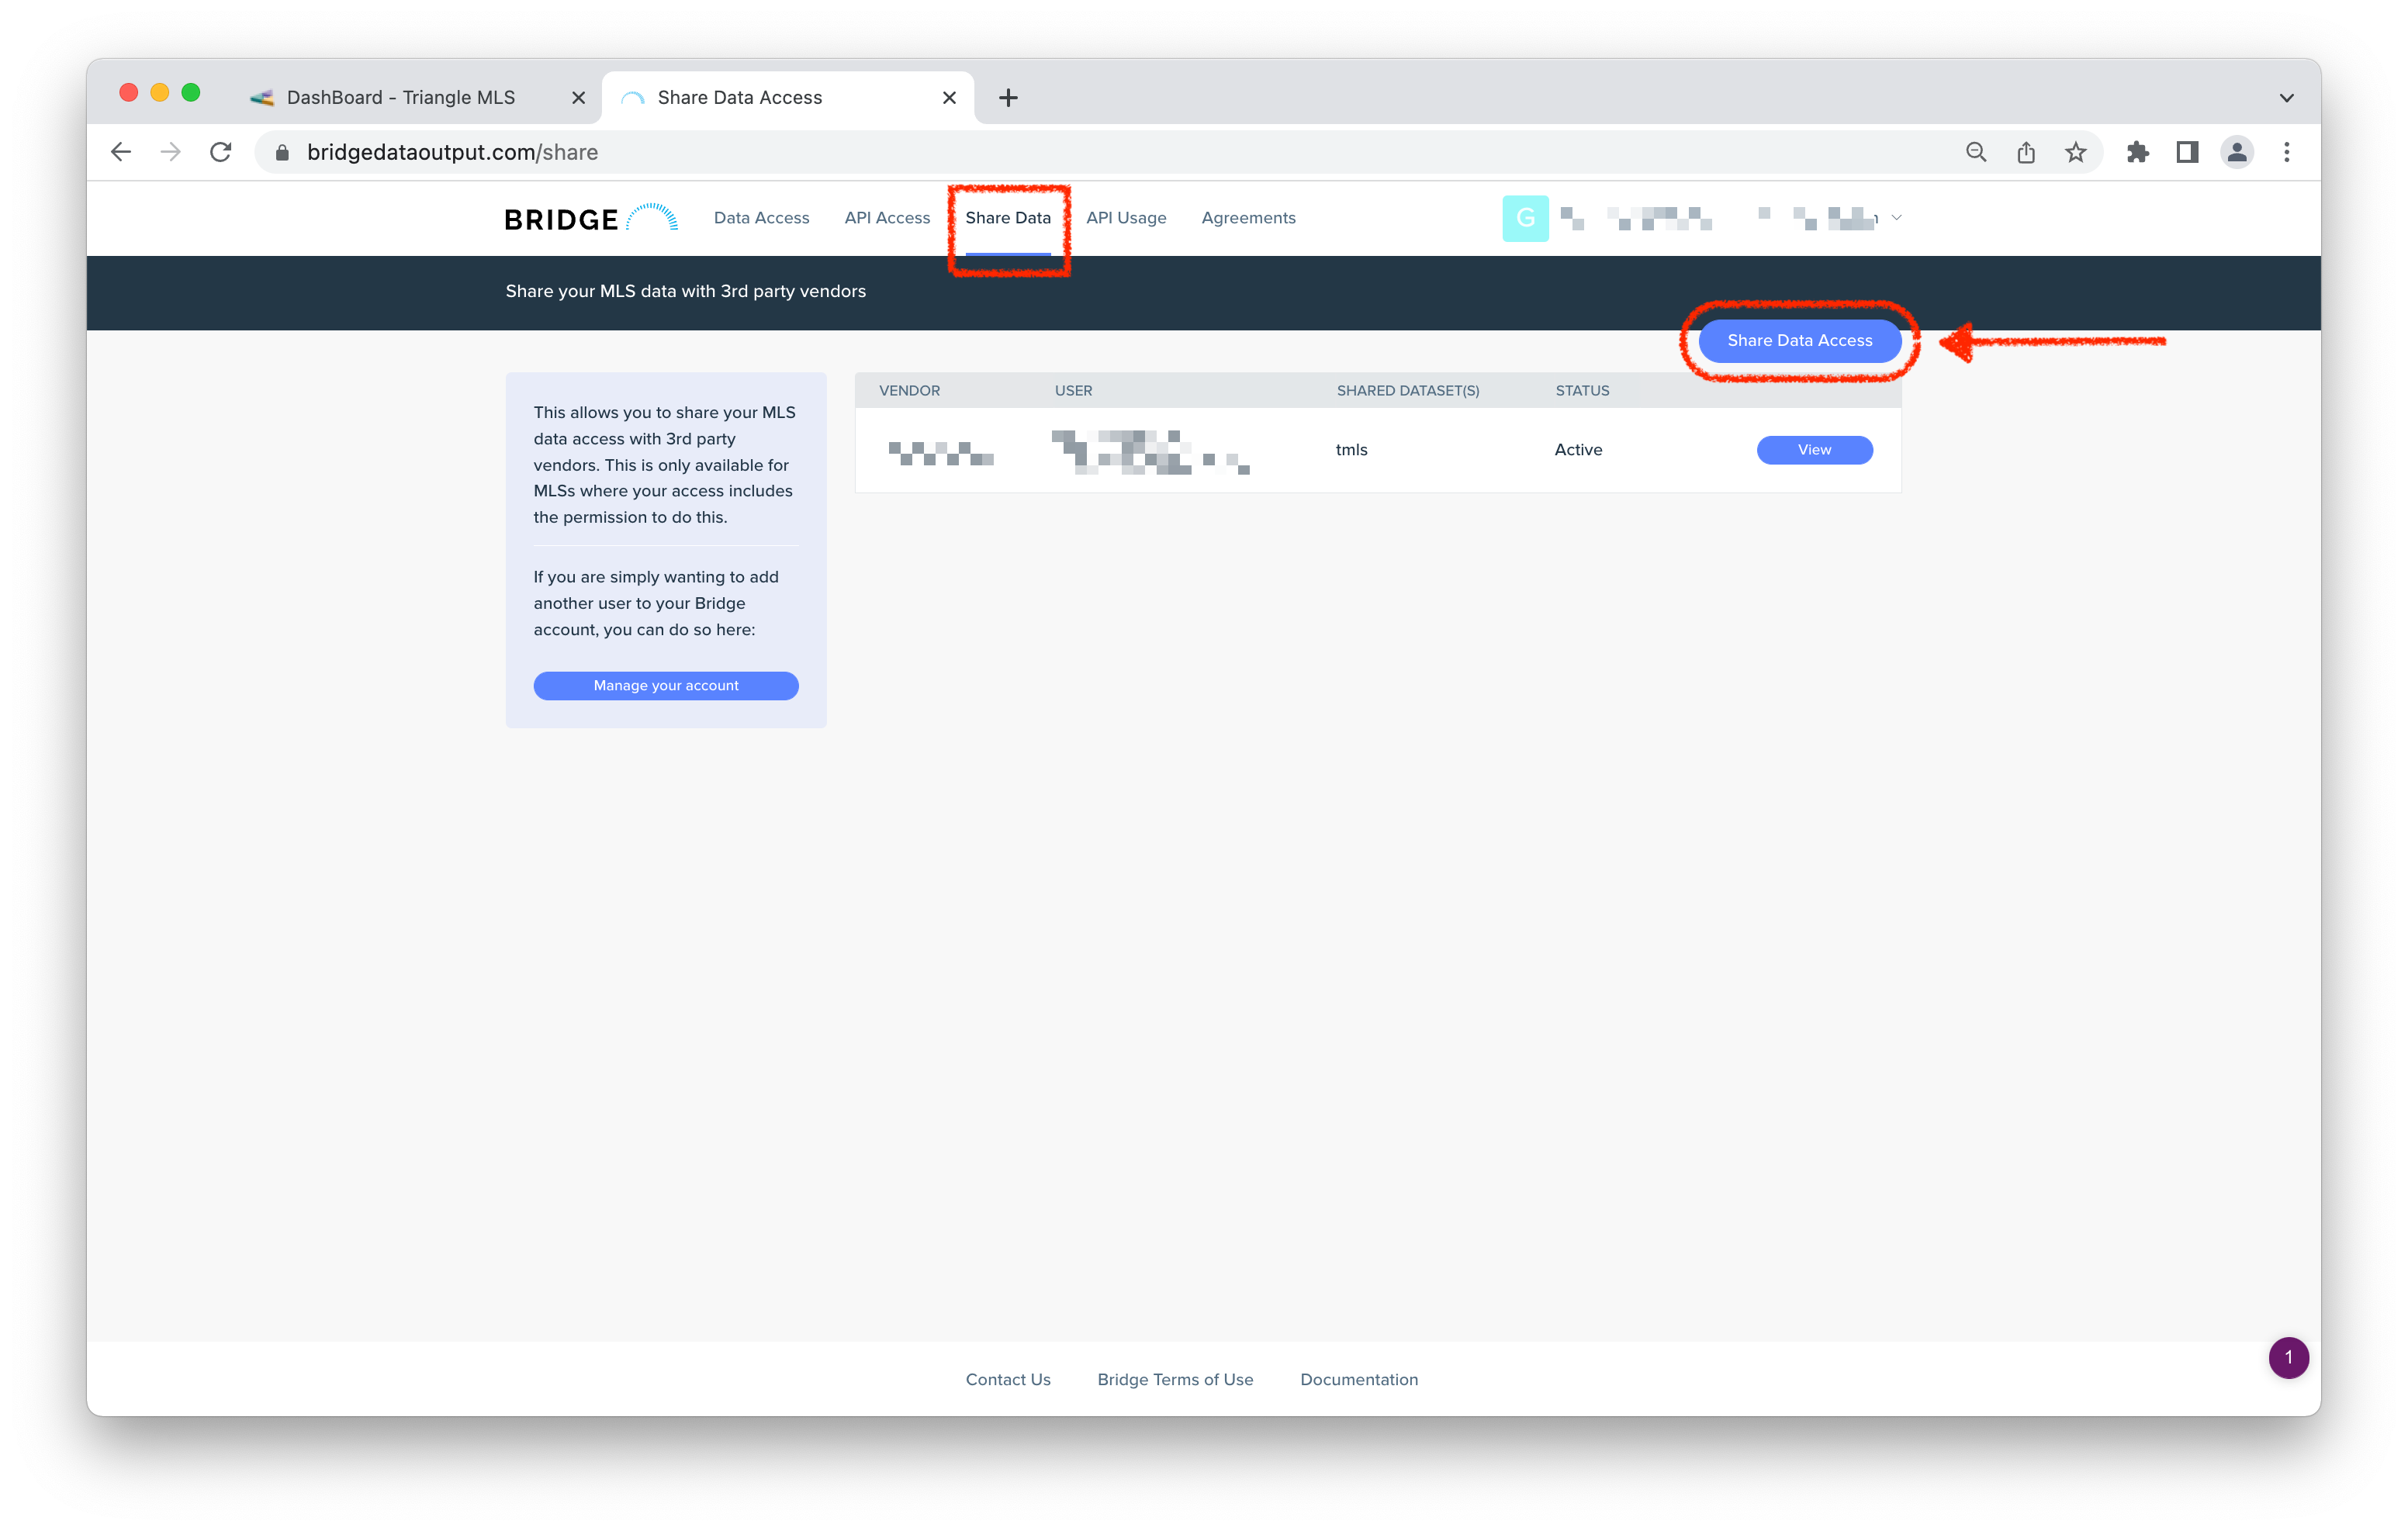Open the API Usage menu item
Image resolution: width=2408 pixels, height=1531 pixels.
coord(1126,218)
